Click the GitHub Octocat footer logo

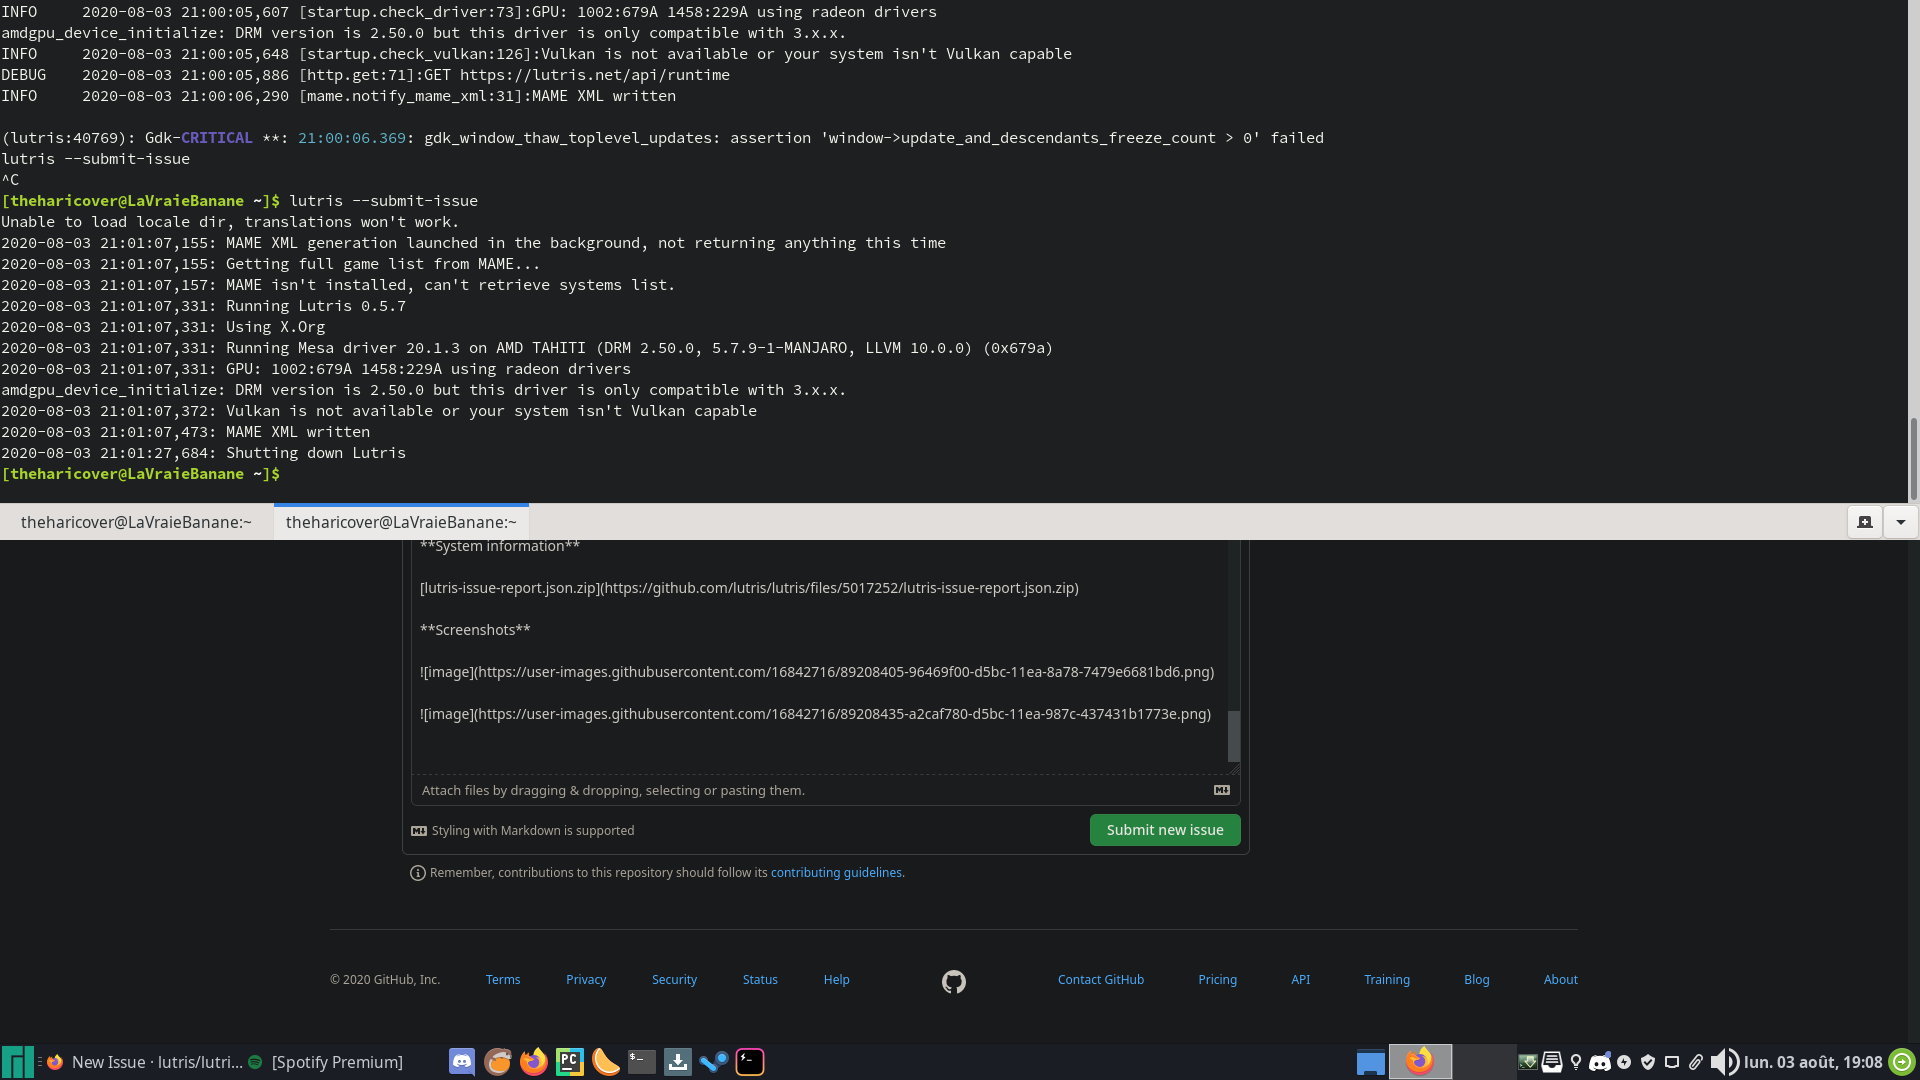point(954,982)
